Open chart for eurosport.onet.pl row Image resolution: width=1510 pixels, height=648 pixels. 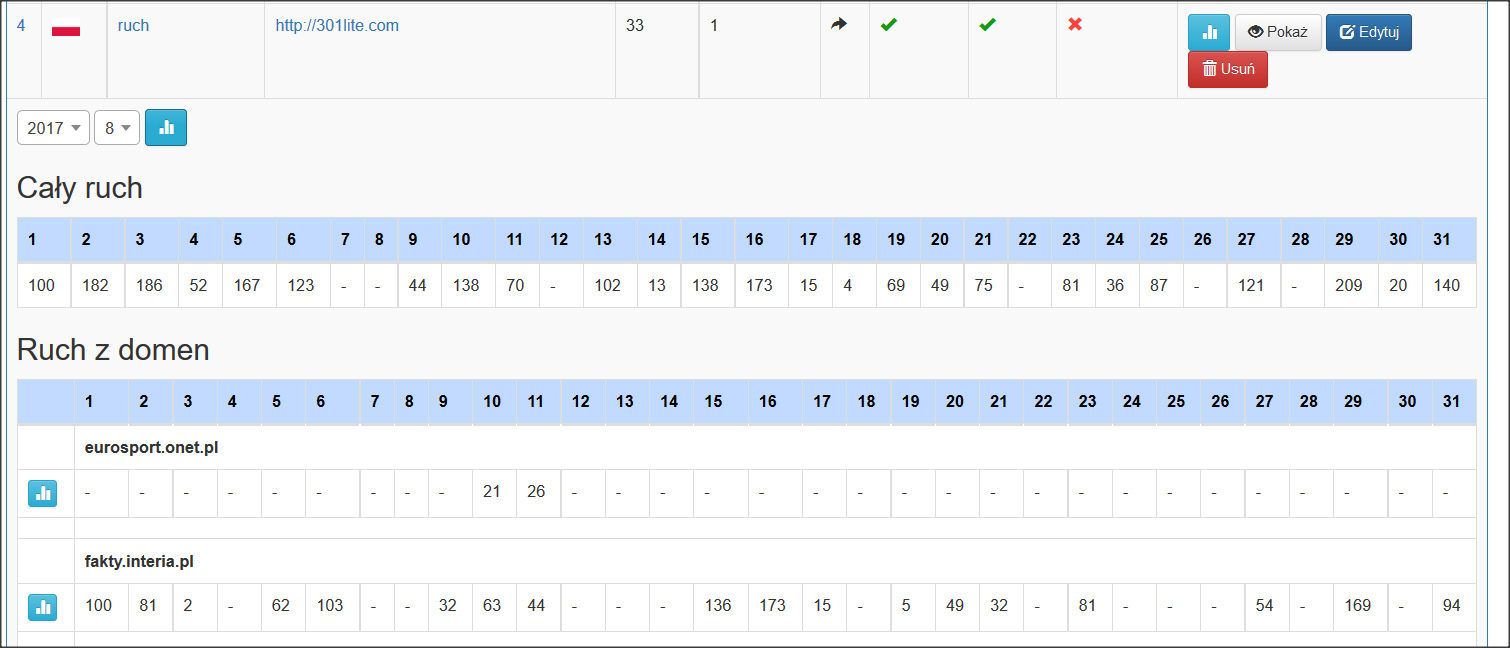[x=42, y=493]
